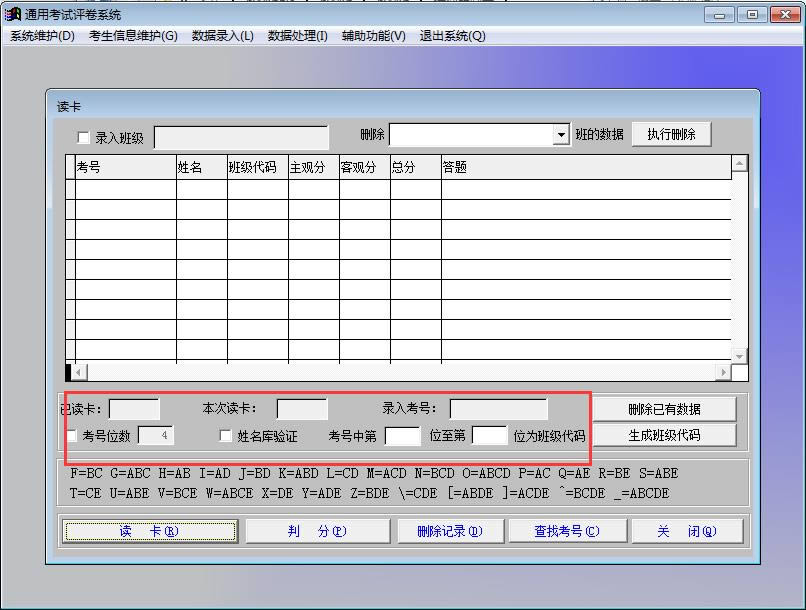Click the 考号位数 value field showing 4
Screen dimensions: 806x610
click(x=156, y=435)
